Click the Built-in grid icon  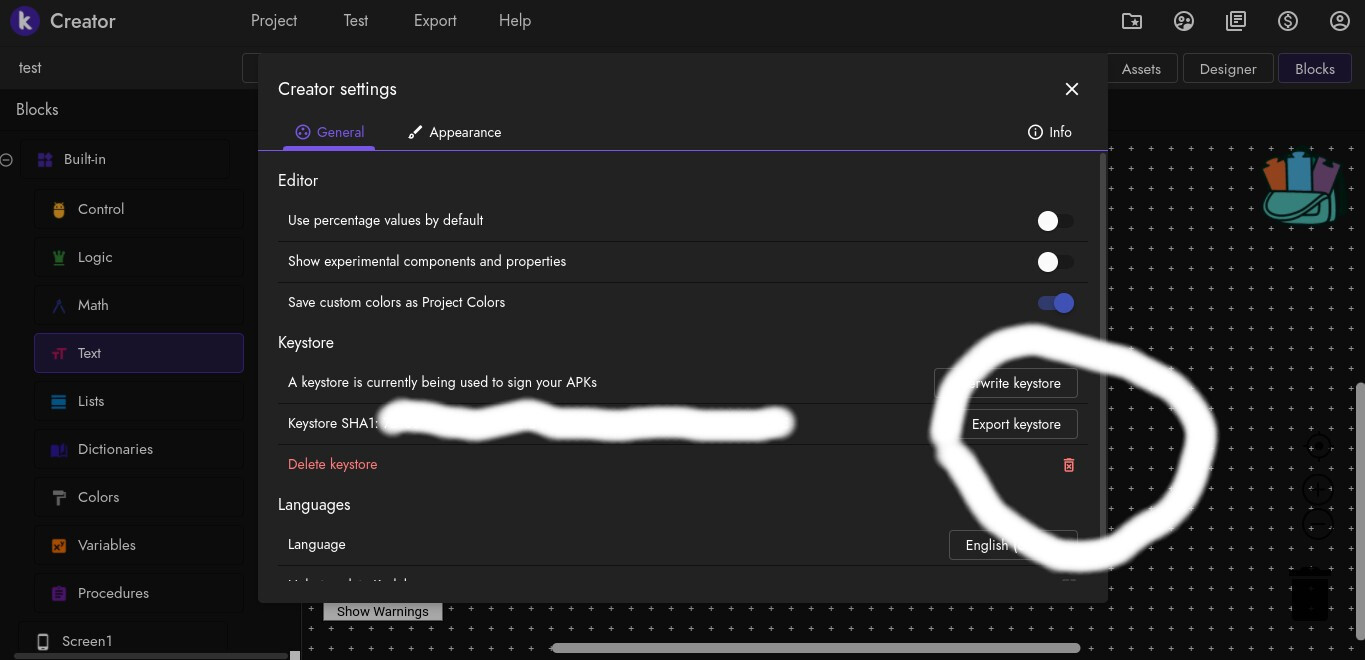pos(44,159)
